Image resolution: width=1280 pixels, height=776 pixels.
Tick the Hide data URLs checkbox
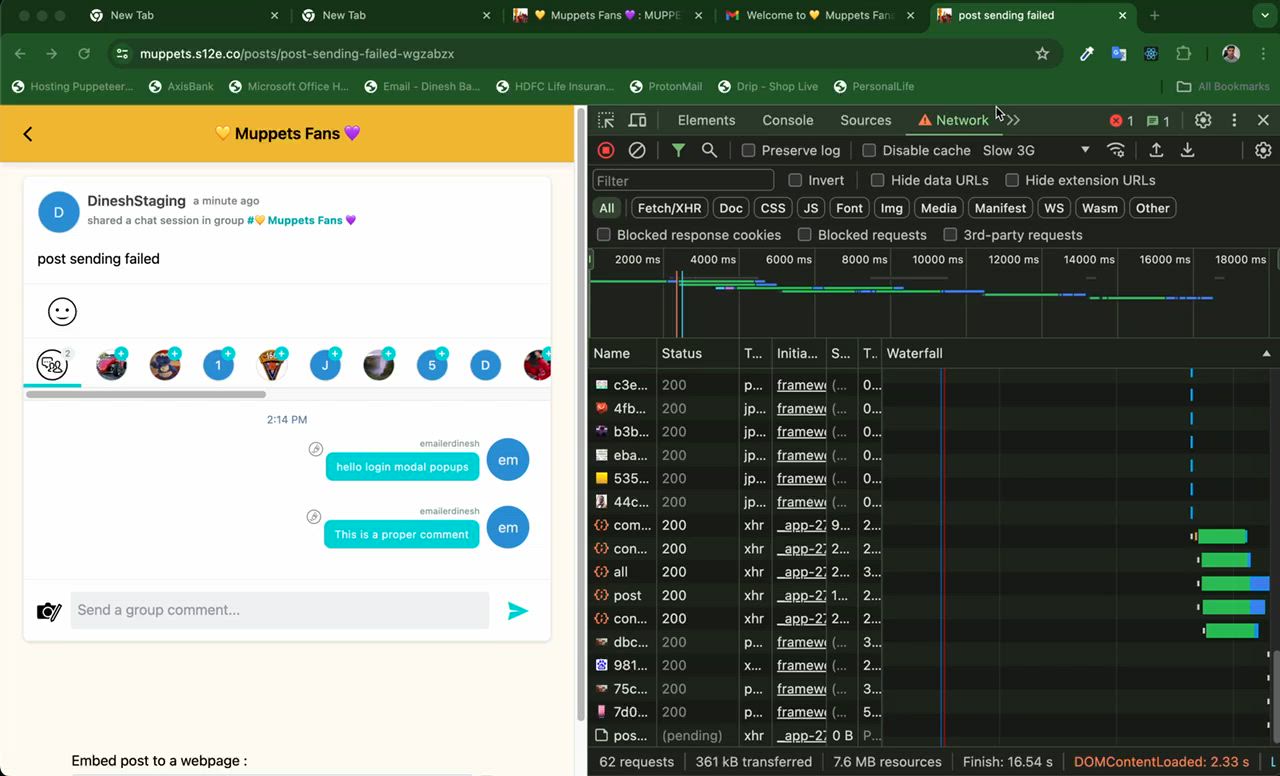tap(877, 180)
